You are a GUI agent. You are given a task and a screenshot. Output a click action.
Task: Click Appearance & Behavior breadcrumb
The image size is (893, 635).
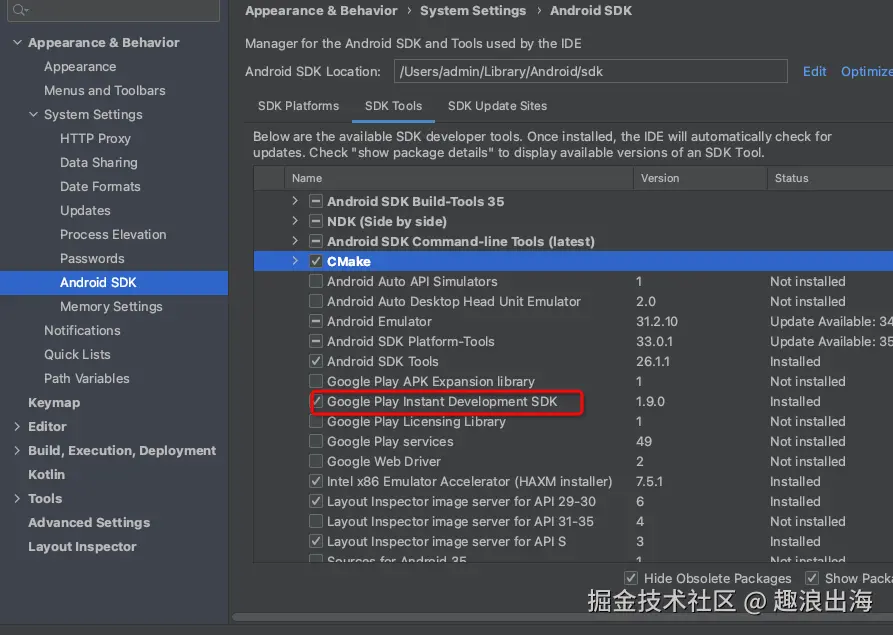pyautogui.click(x=321, y=11)
